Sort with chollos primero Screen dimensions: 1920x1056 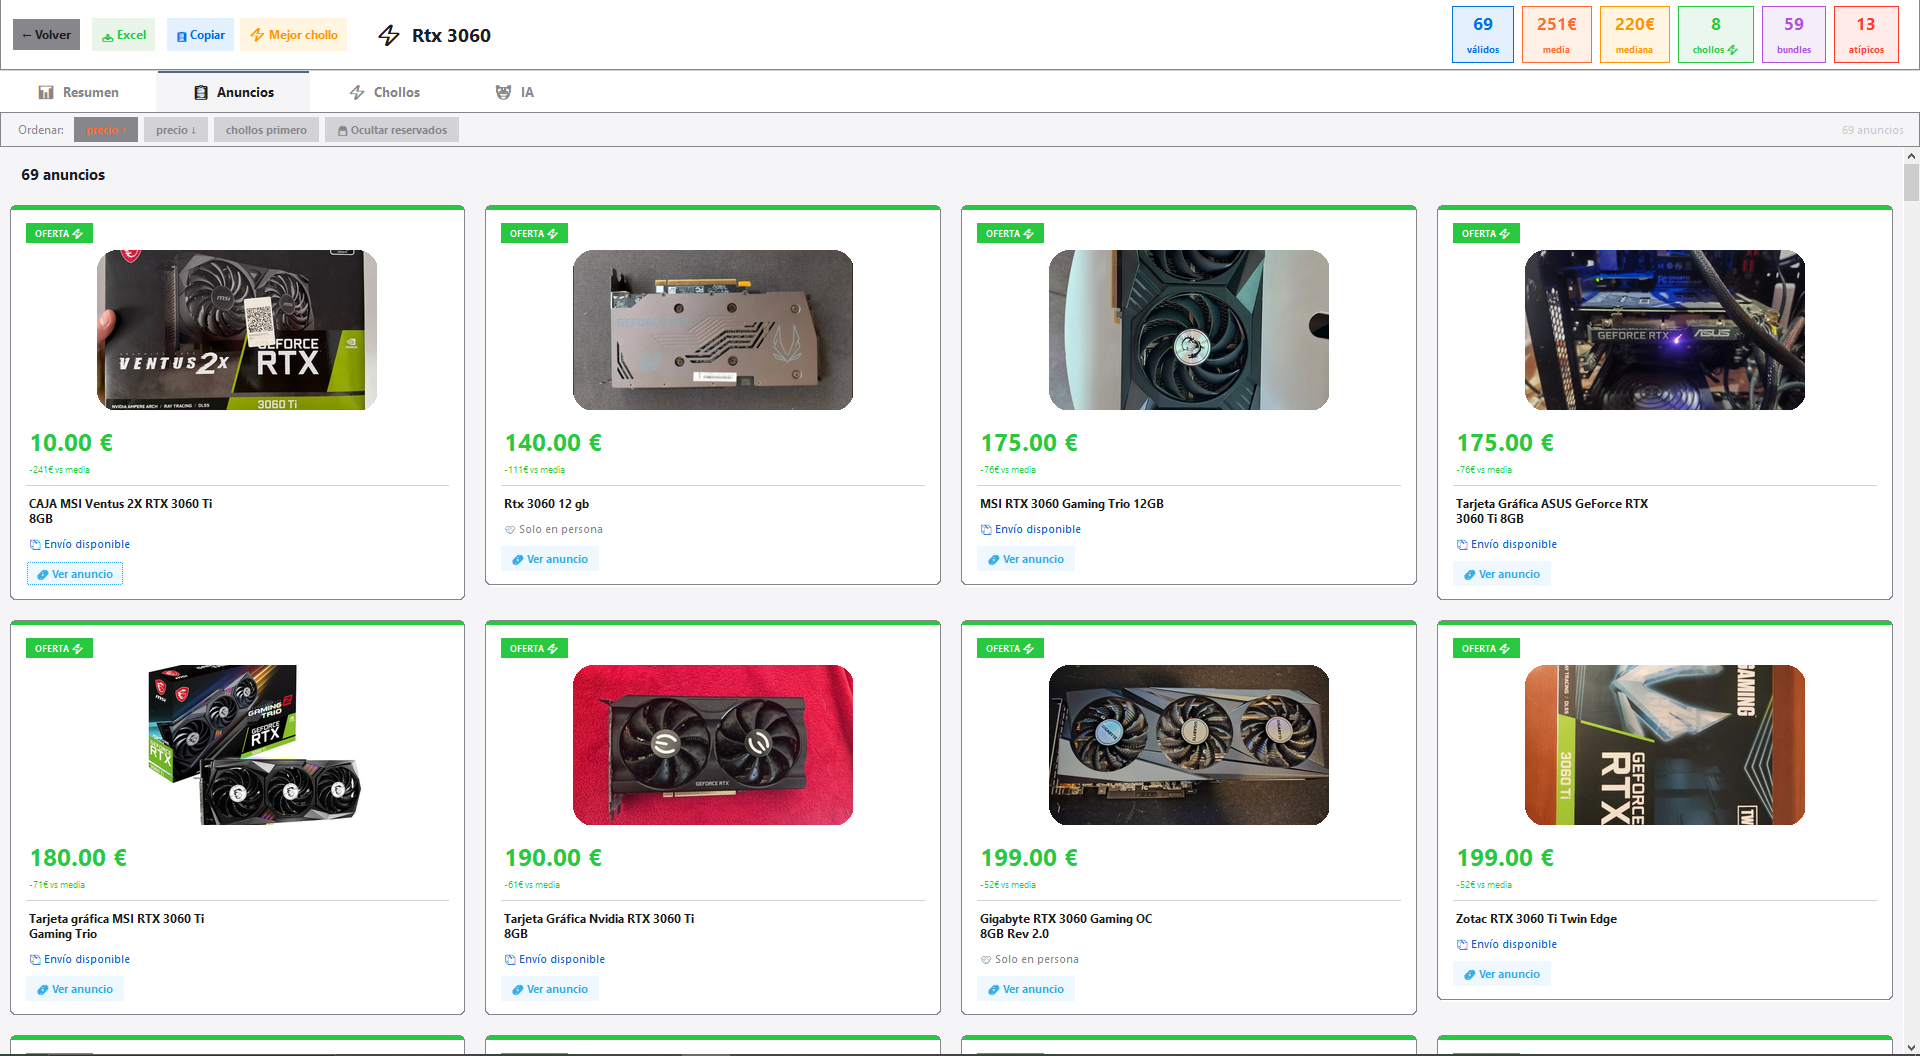pyautogui.click(x=266, y=130)
